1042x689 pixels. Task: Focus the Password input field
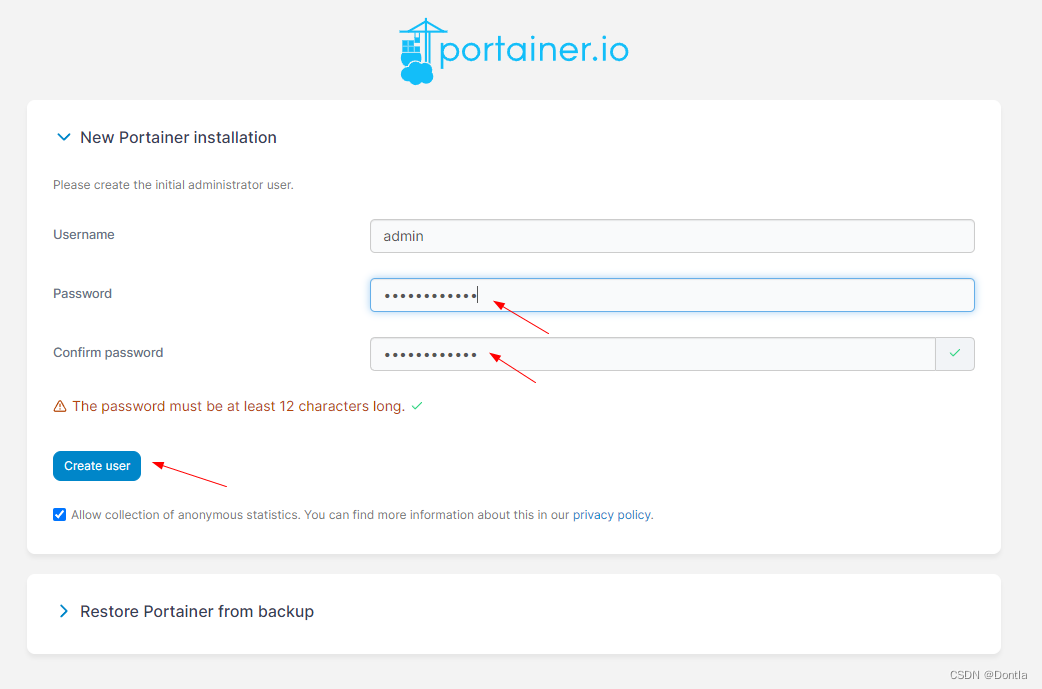[x=672, y=295]
